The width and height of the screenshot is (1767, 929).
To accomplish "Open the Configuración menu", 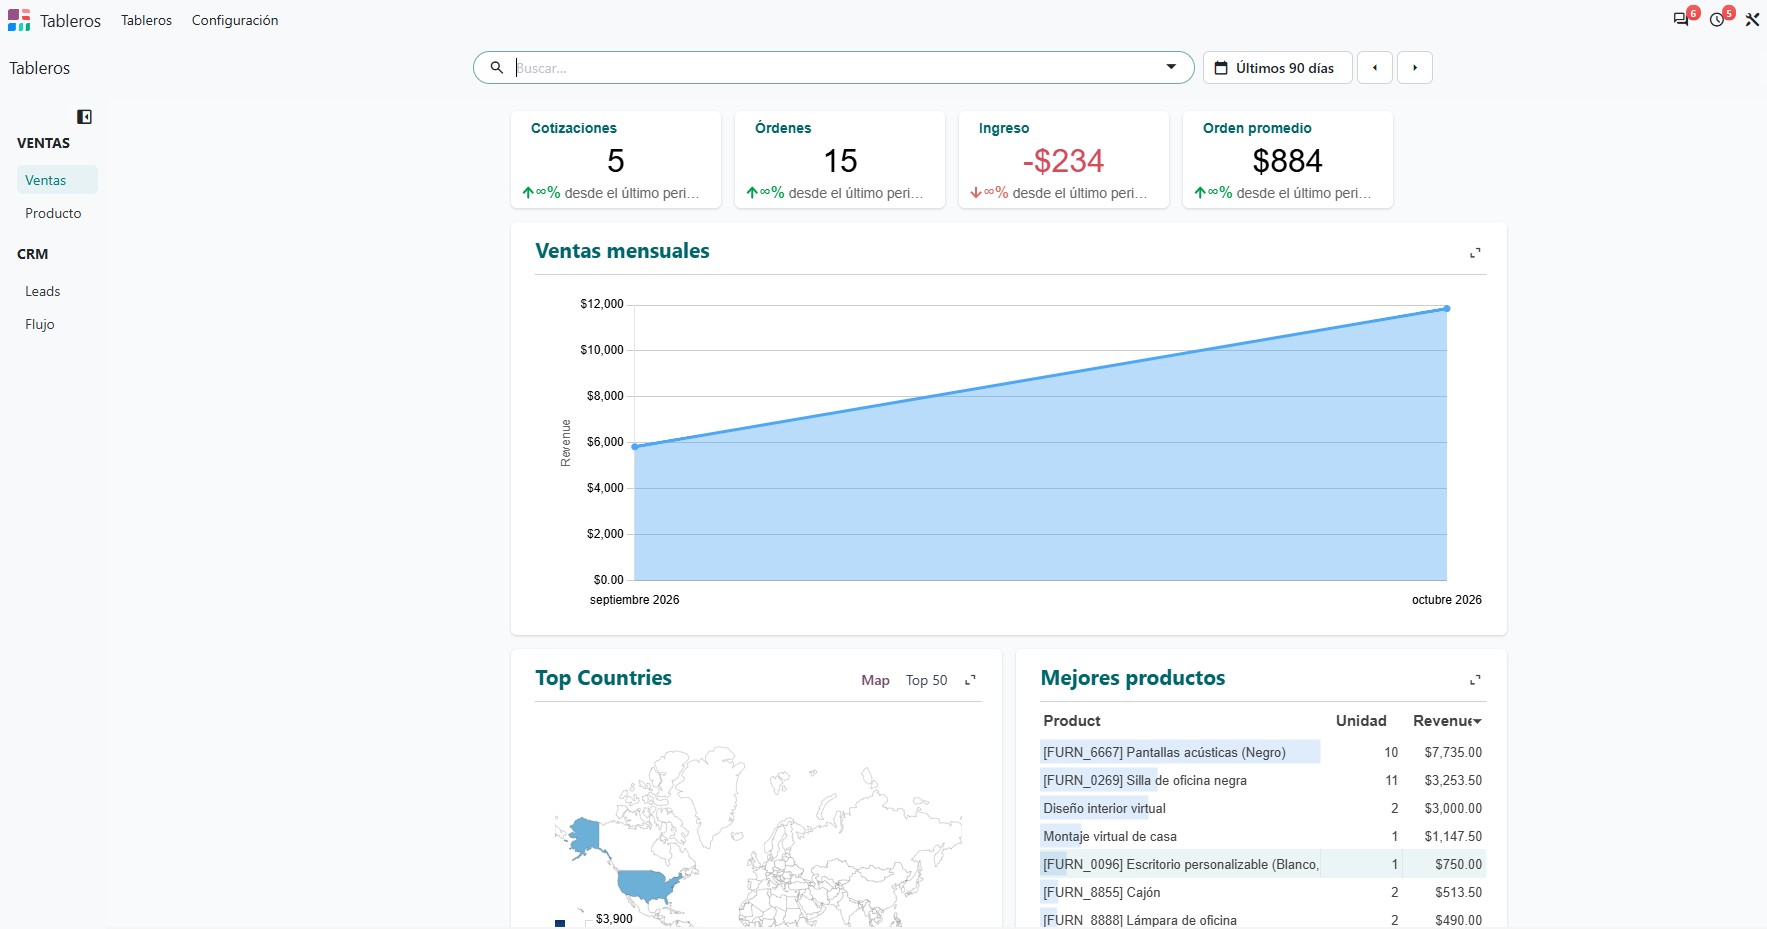I will pyautogui.click(x=235, y=20).
